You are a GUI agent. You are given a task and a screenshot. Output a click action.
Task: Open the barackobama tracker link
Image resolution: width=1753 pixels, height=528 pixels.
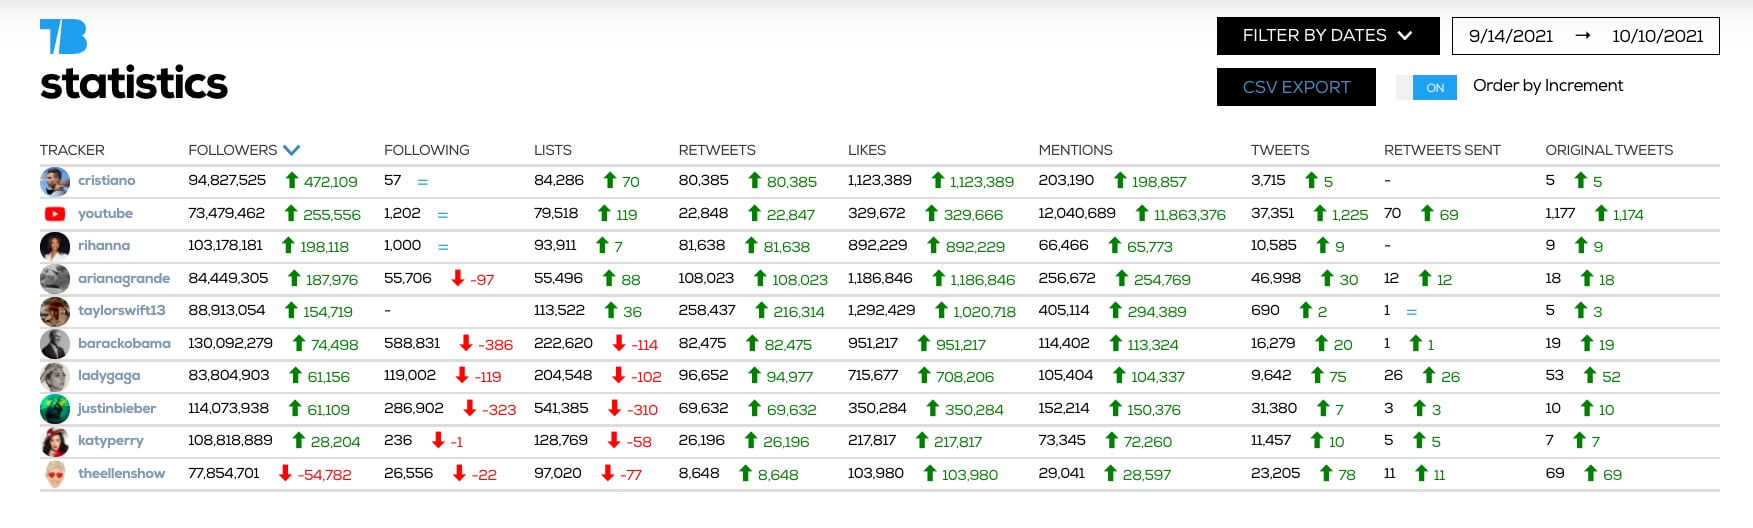point(124,344)
